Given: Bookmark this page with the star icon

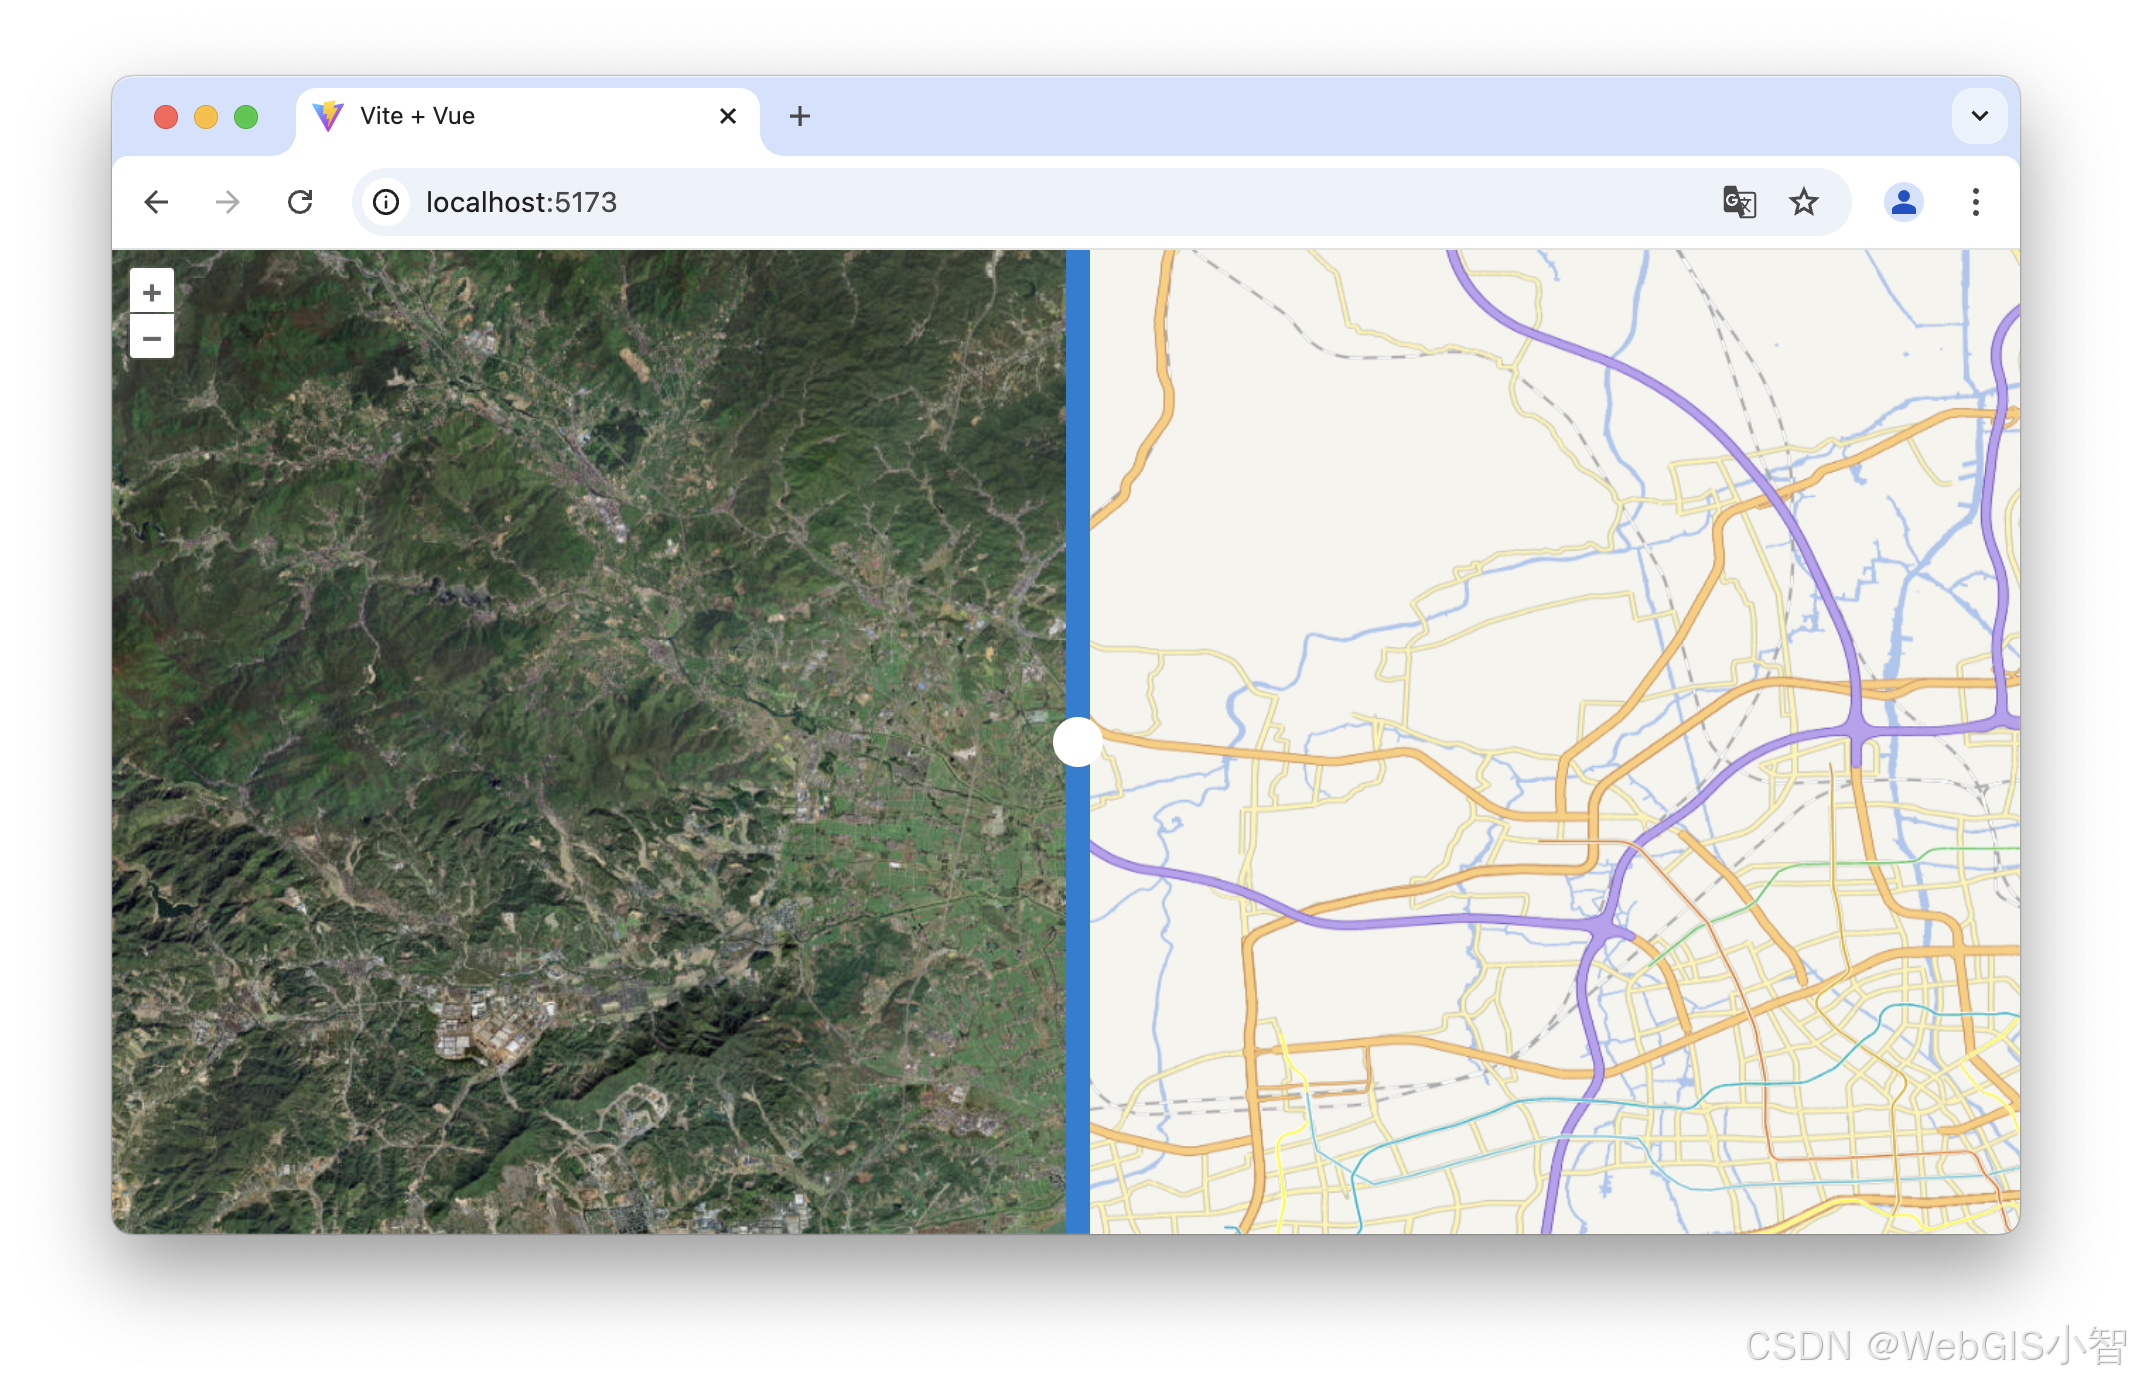Looking at the screenshot, I should pyautogui.click(x=1803, y=202).
